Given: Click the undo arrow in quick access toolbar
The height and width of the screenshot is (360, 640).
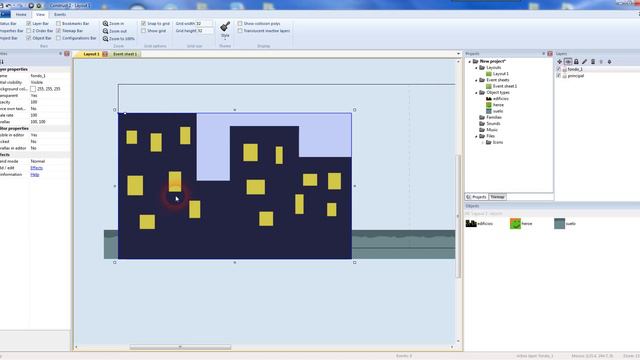Looking at the screenshot, I should pos(8,6).
